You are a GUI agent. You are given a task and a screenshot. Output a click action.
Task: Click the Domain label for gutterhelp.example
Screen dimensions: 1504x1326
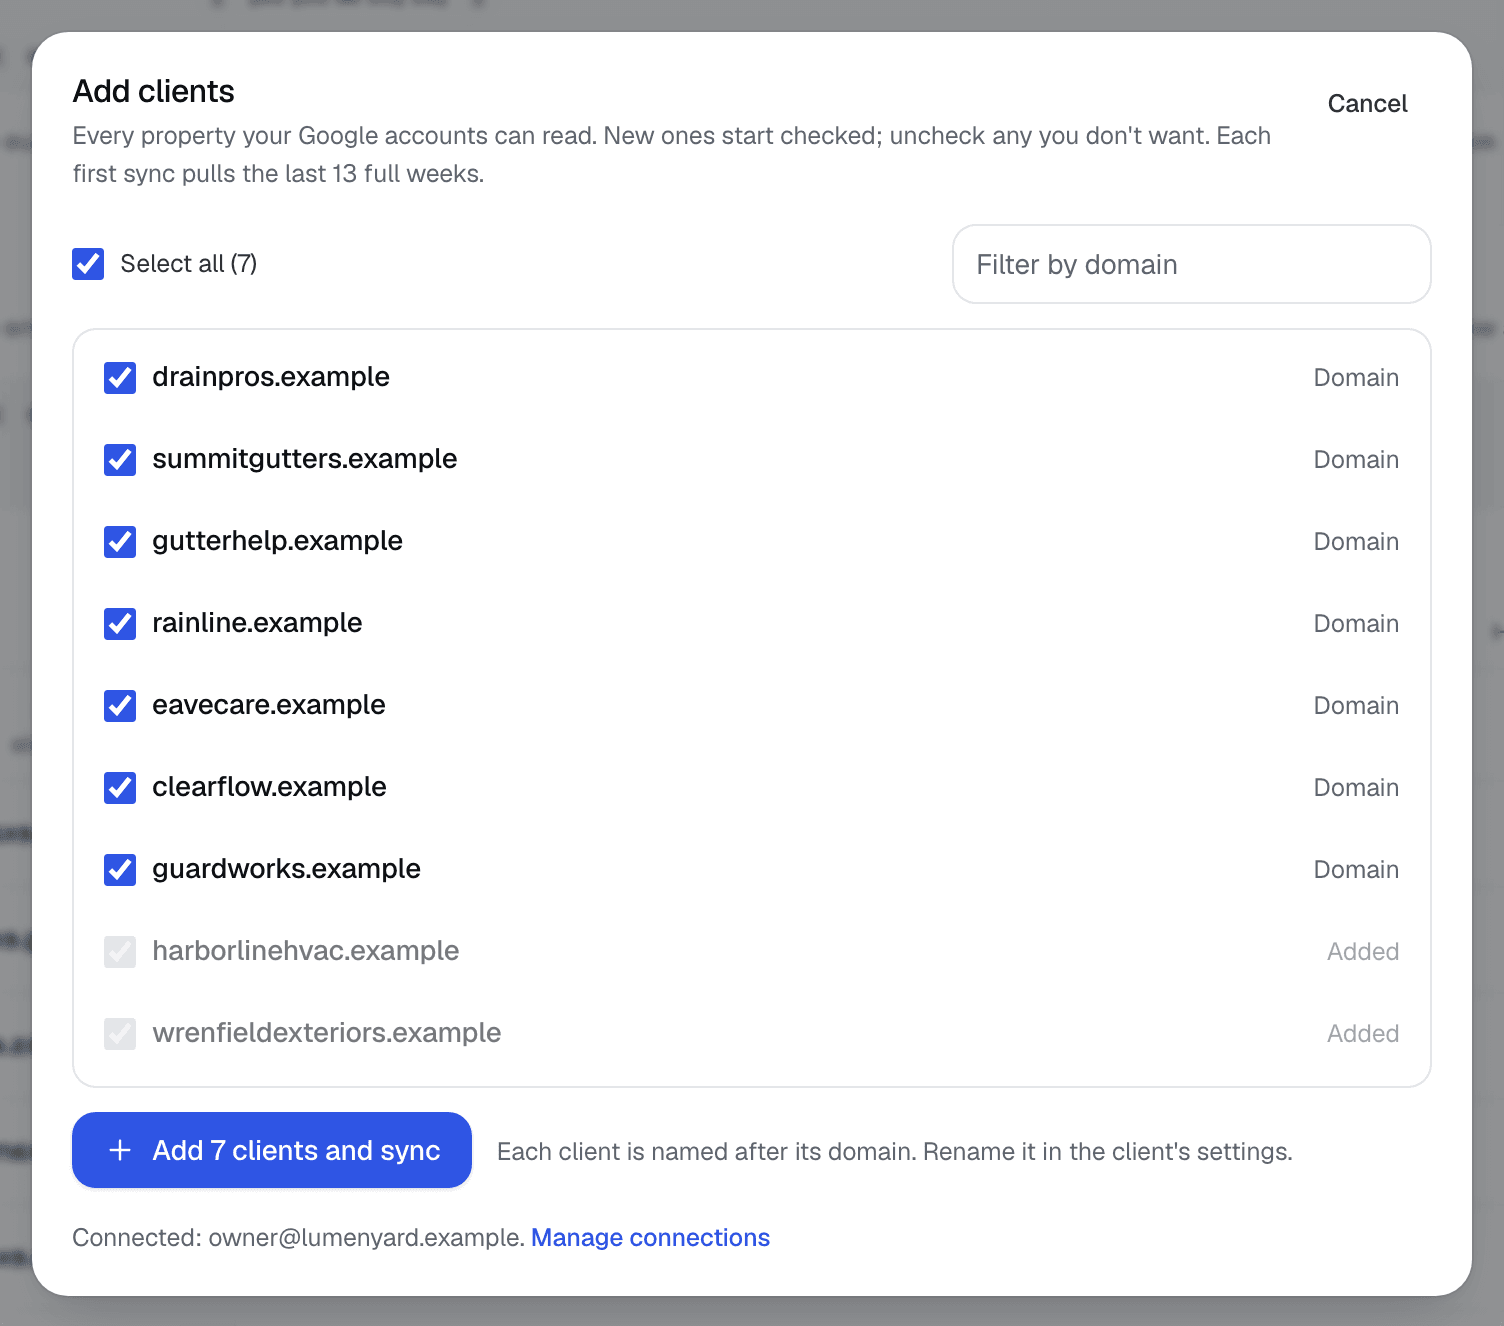1356,542
